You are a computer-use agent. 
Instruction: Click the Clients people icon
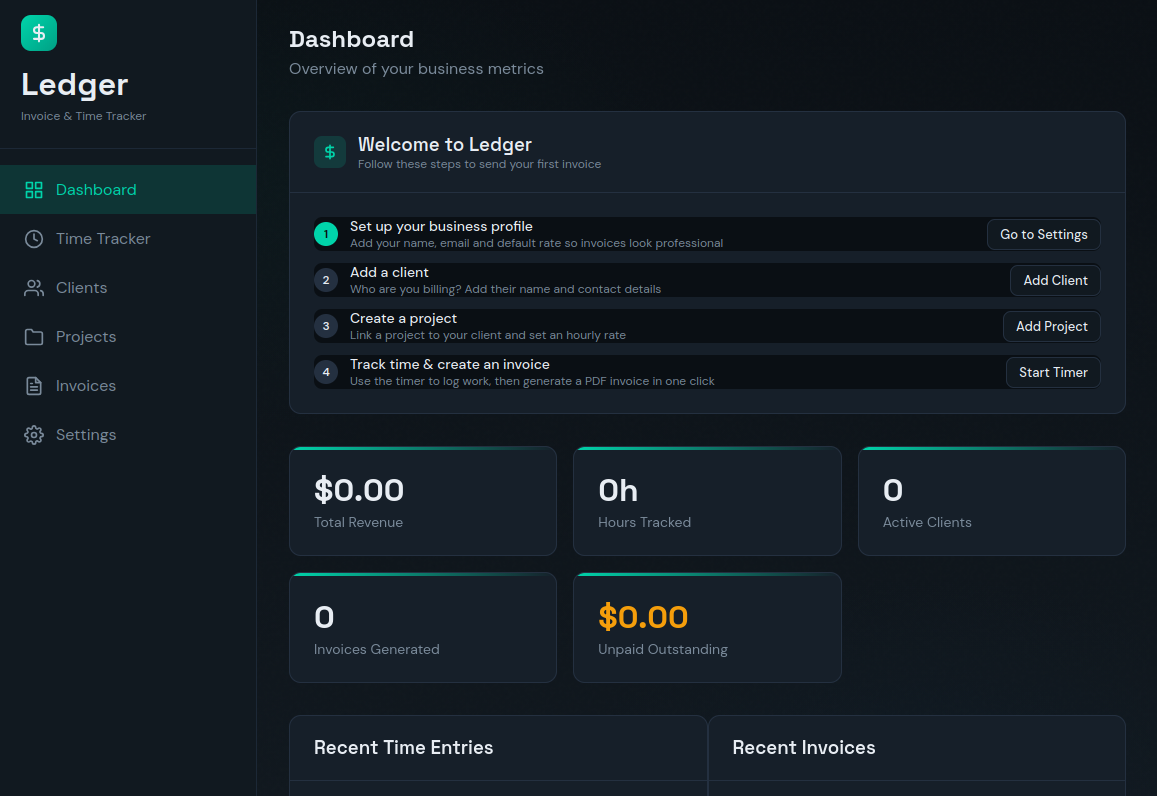pyautogui.click(x=34, y=288)
